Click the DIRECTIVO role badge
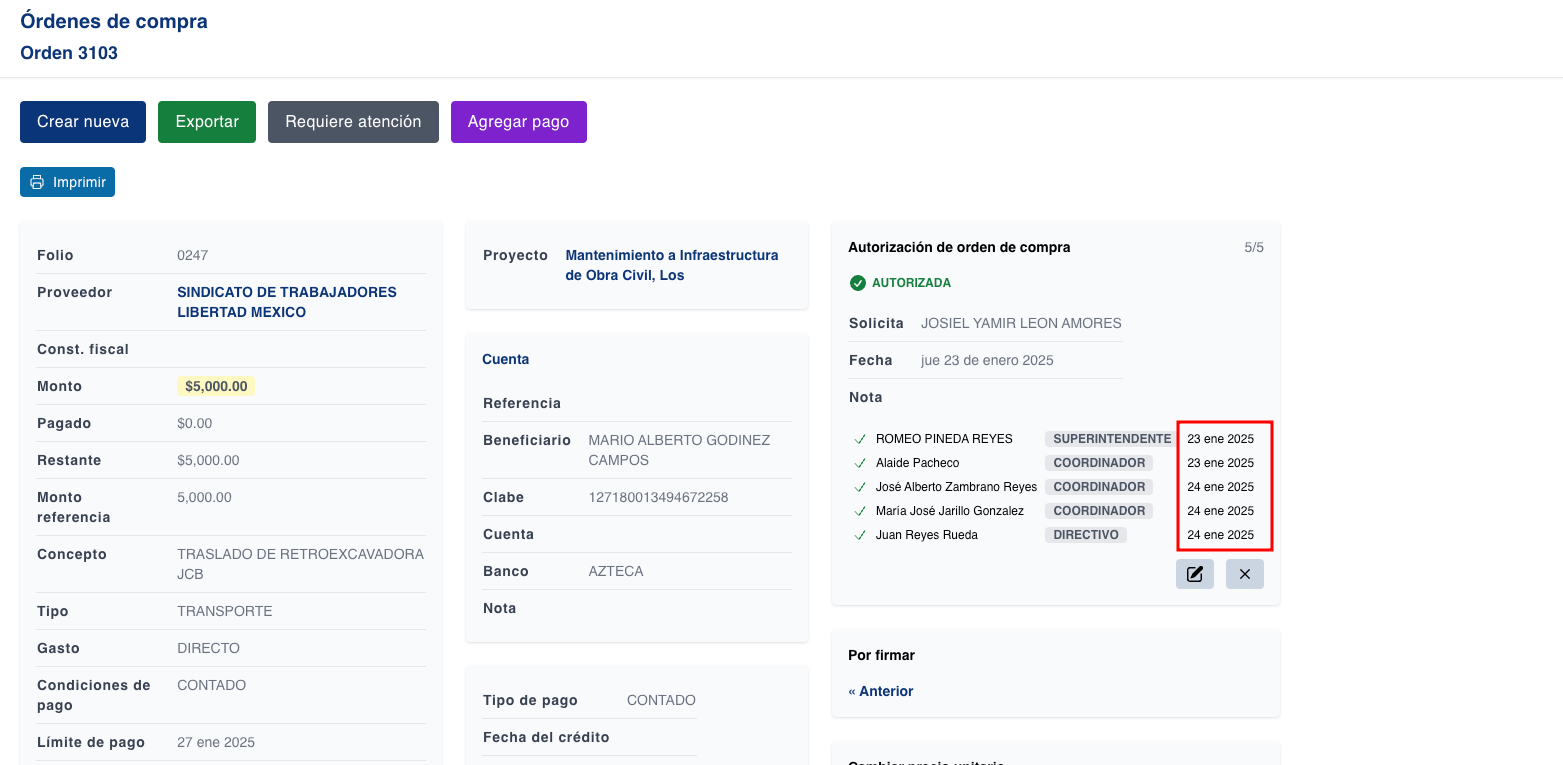This screenshot has height=765, width=1563. (1085, 535)
